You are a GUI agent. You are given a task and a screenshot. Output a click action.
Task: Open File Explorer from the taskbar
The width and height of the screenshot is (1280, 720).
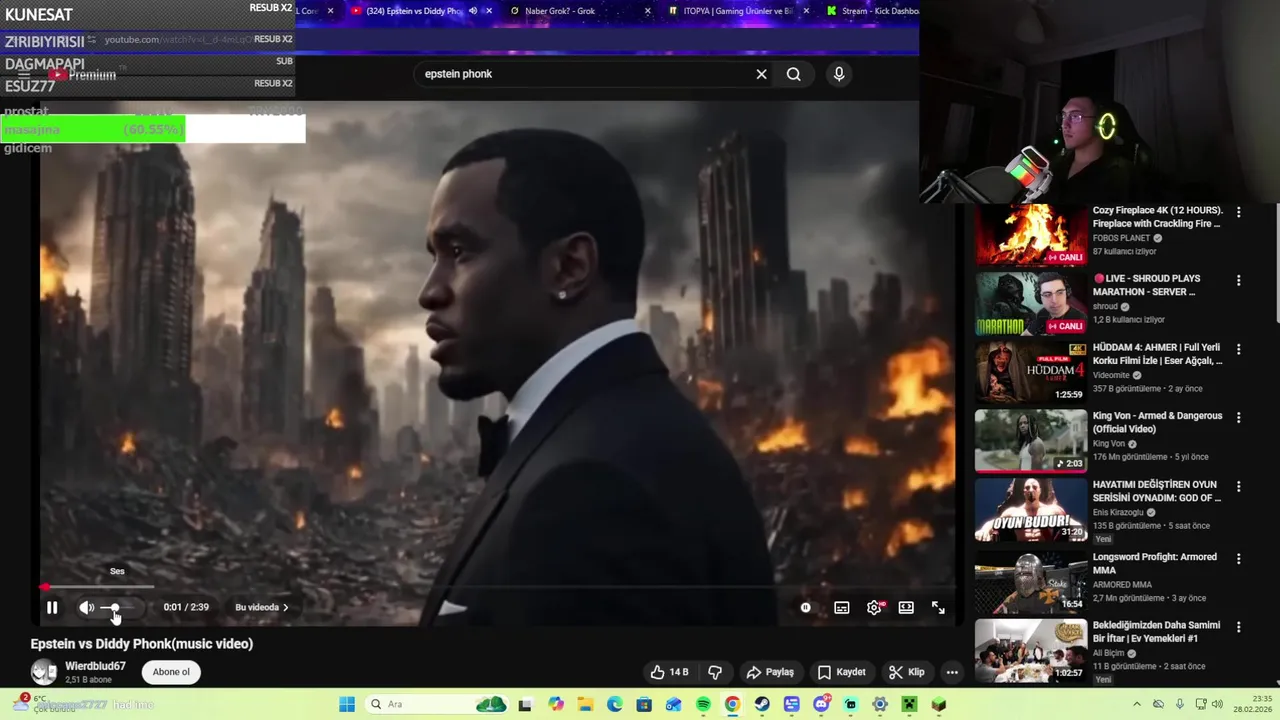pos(585,704)
